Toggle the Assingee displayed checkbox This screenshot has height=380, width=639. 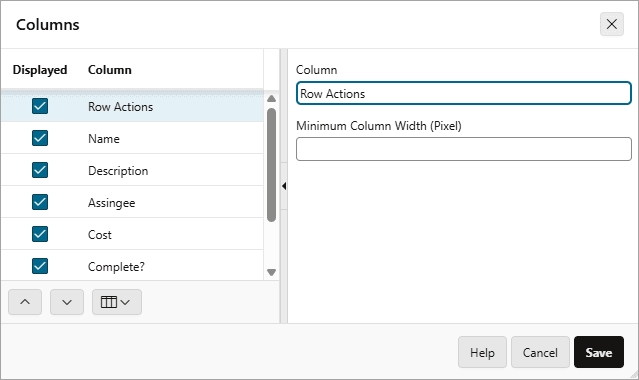[40, 202]
